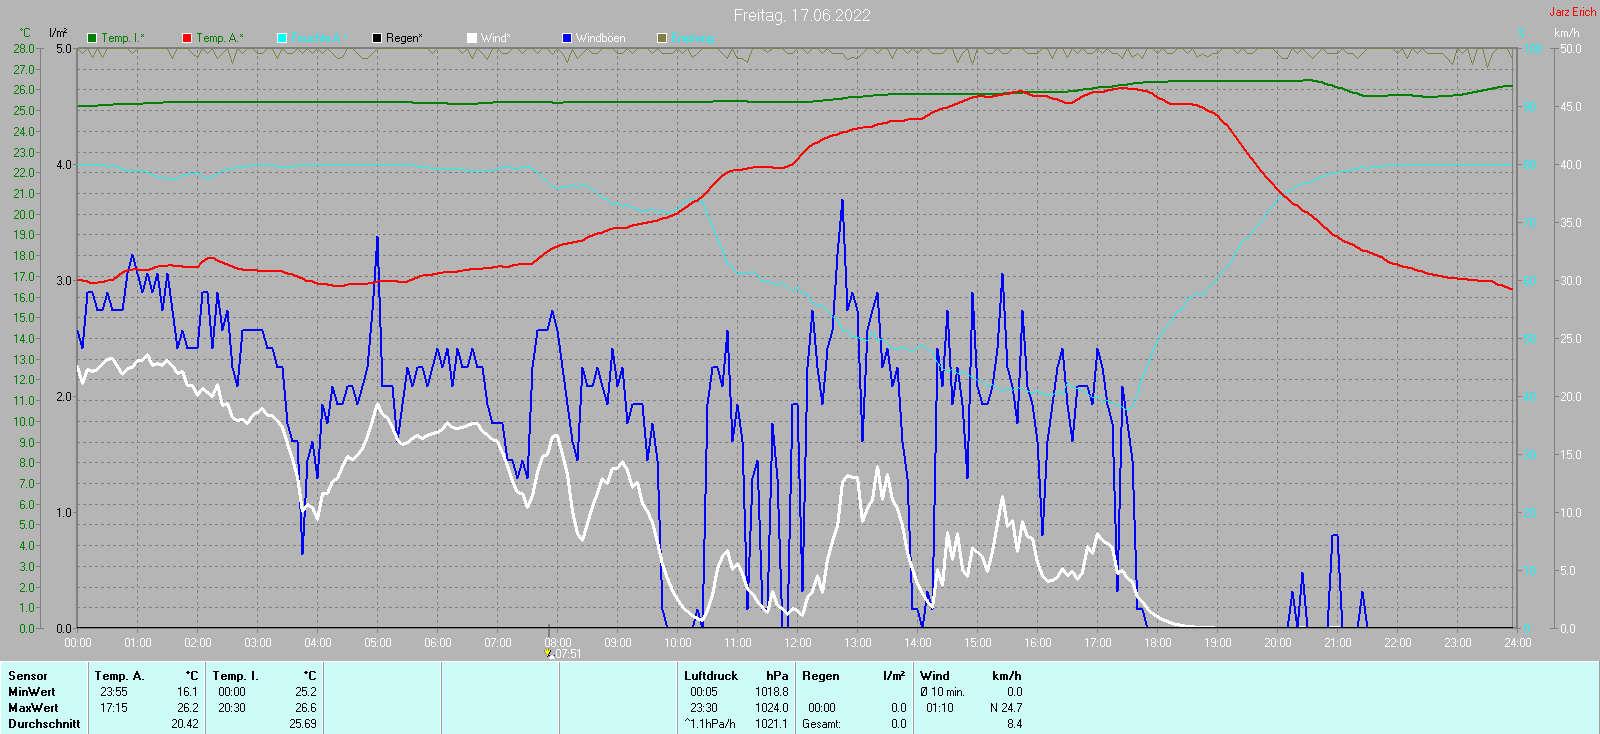Click the Temp. I. average 25.69

click(x=303, y=724)
